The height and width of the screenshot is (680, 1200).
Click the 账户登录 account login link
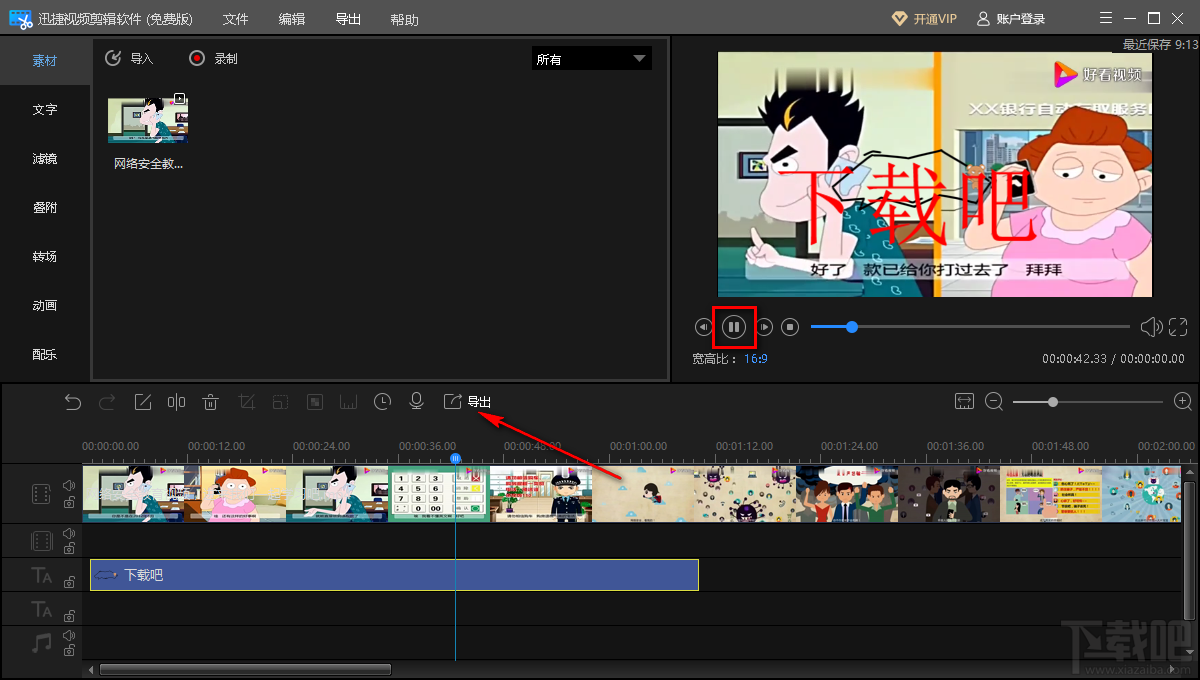1011,19
